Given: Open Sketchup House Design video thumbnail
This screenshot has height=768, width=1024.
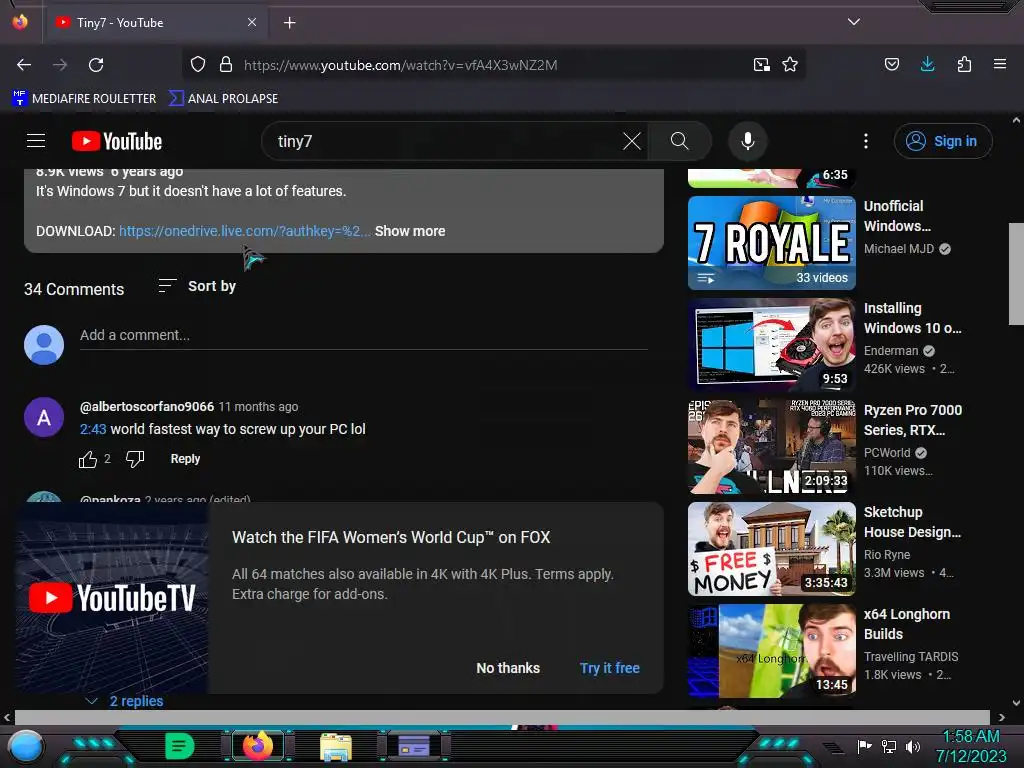Looking at the screenshot, I should tap(772, 549).
